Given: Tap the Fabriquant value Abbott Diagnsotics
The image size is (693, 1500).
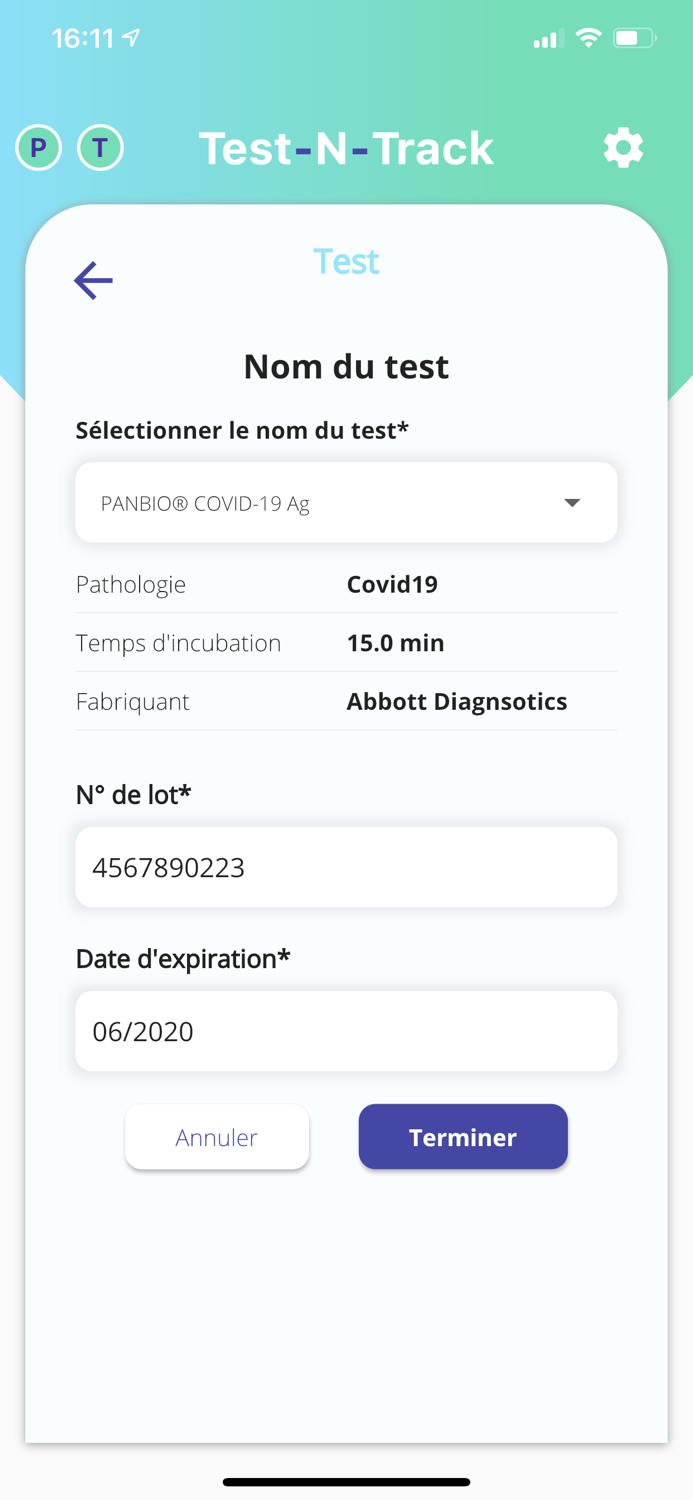Looking at the screenshot, I should point(456,701).
